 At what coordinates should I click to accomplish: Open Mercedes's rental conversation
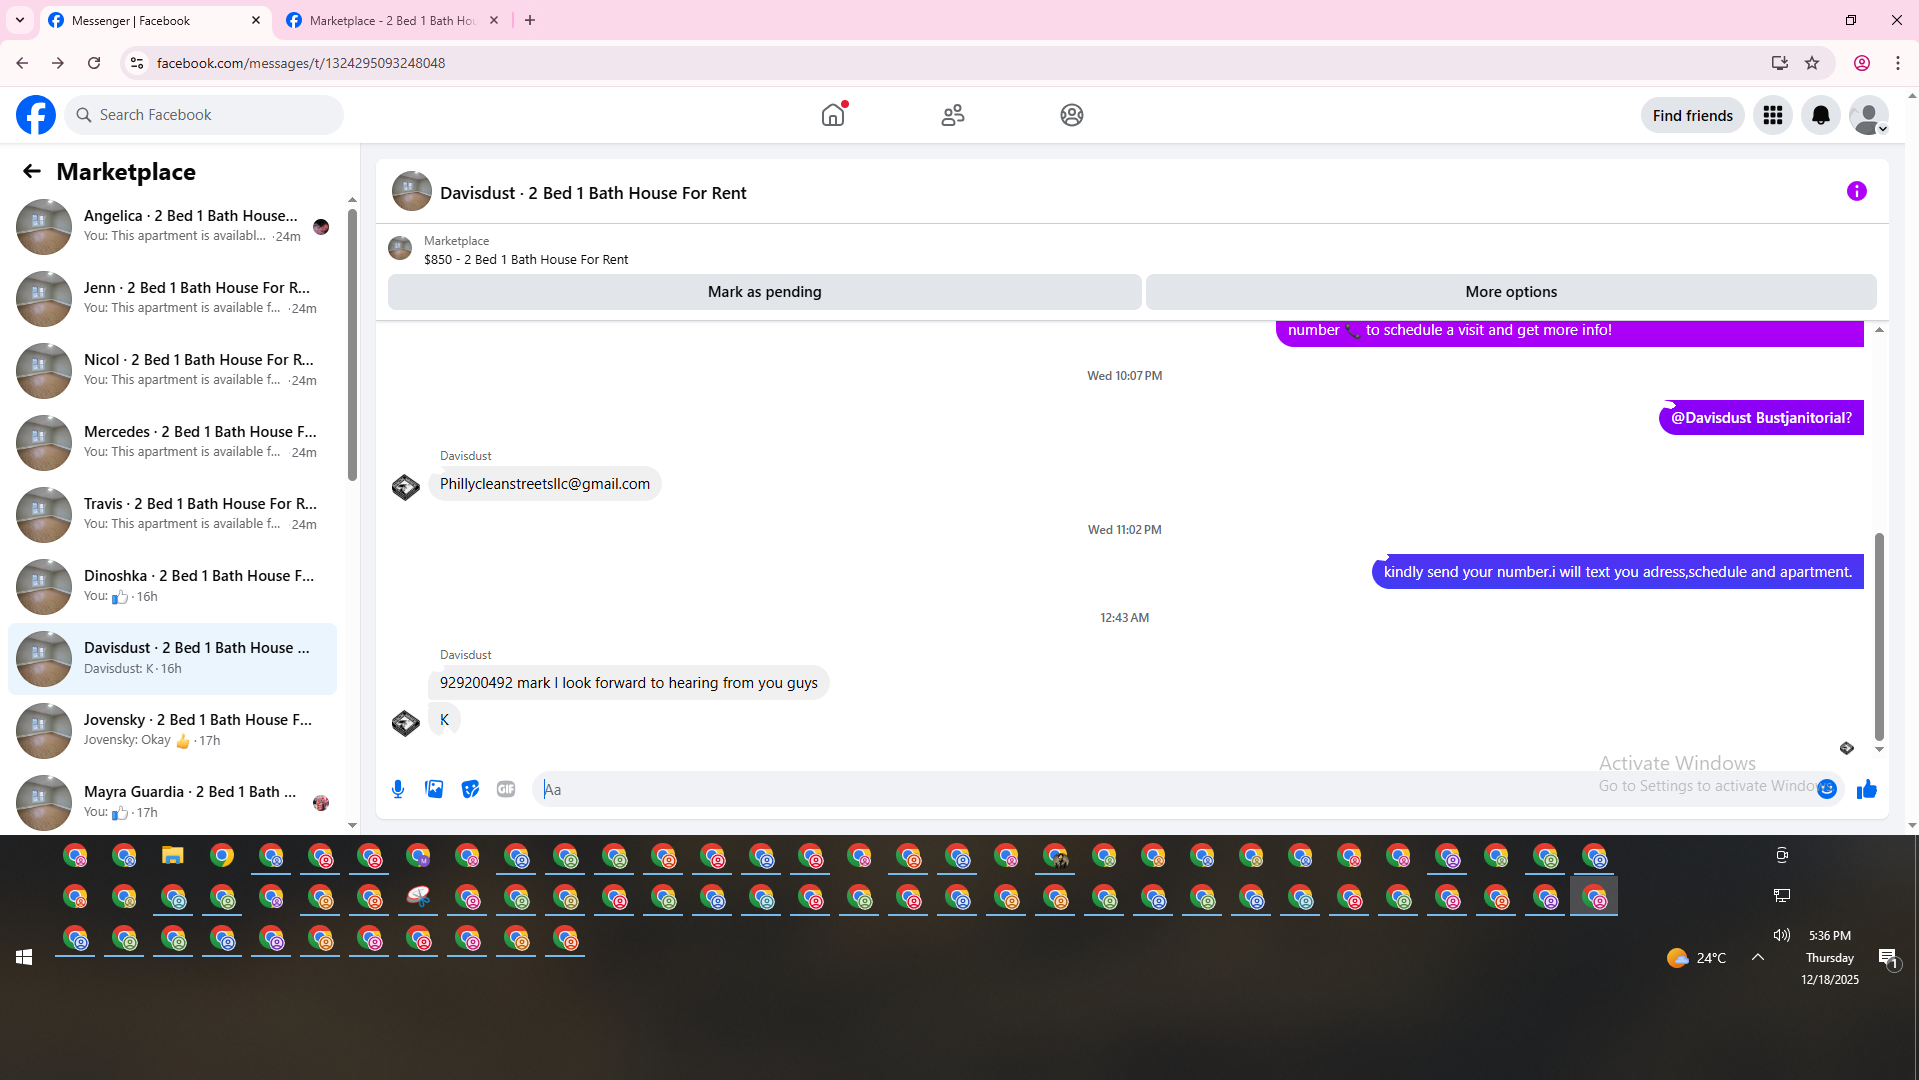pos(172,443)
